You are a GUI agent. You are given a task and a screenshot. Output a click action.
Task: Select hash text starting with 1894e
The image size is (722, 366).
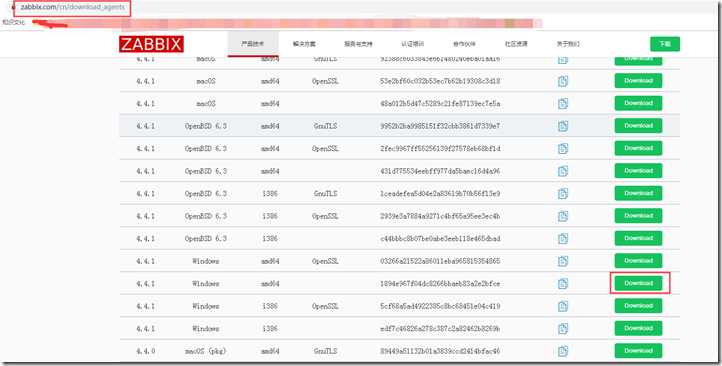(x=440, y=284)
